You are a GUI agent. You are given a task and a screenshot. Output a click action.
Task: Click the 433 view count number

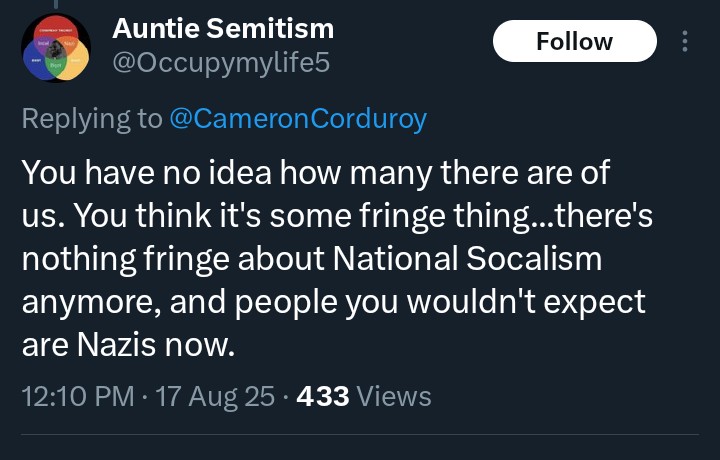(x=318, y=396)
